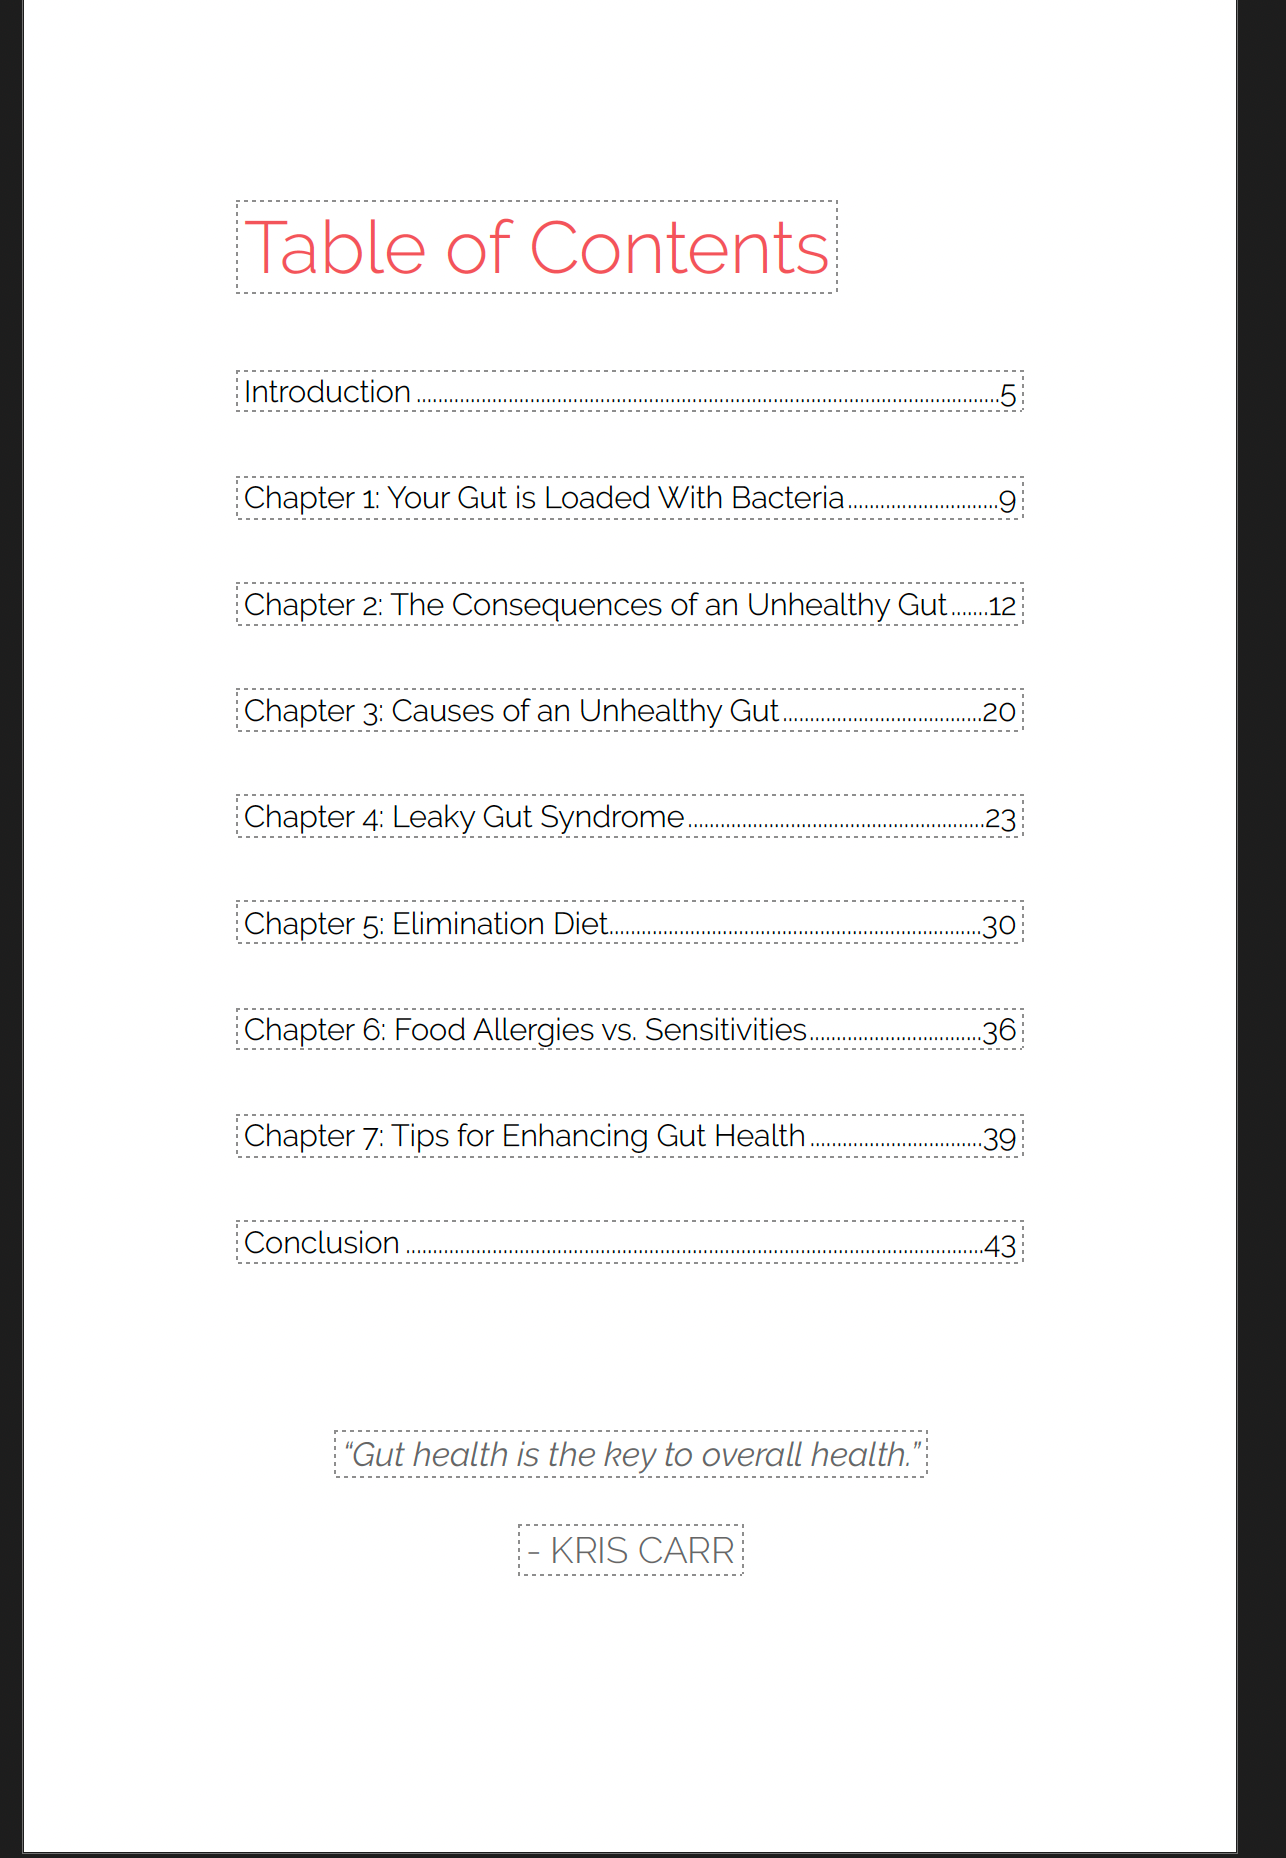Click page number 36 for Chapter 6
The height and width of the screenshot is (1858, 1286).
tap(1000, 1032)
